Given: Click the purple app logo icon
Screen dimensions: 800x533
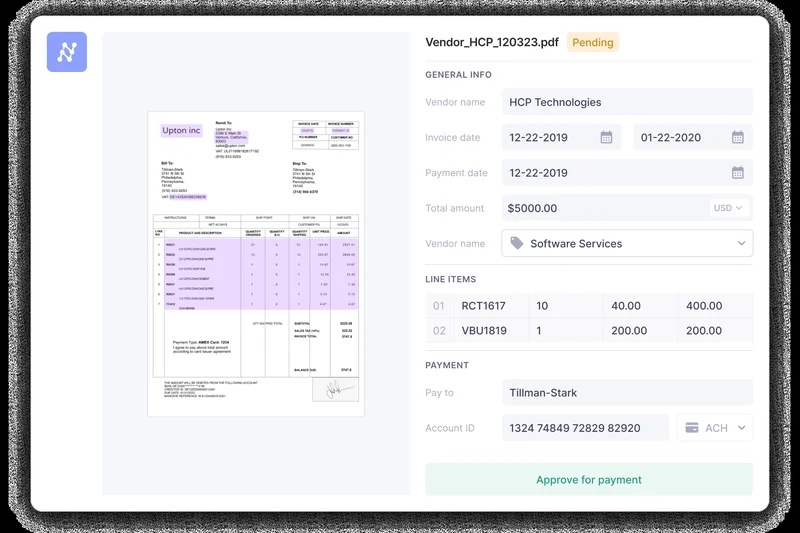Looking at the screenshot, I should tap(67, 52).
